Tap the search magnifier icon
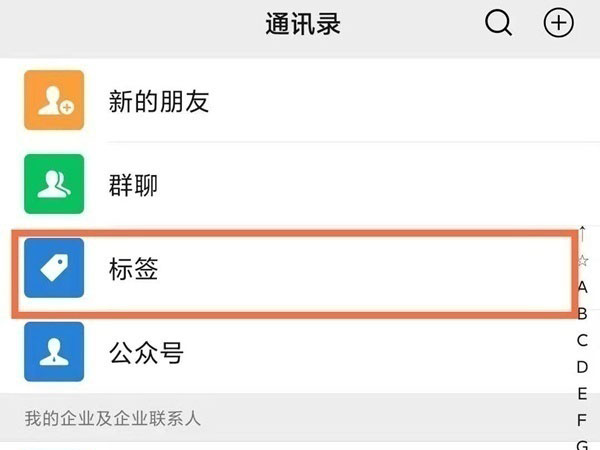Image resolution: width=600 pixels, height=450 pixels. click(x=498, y=24)
